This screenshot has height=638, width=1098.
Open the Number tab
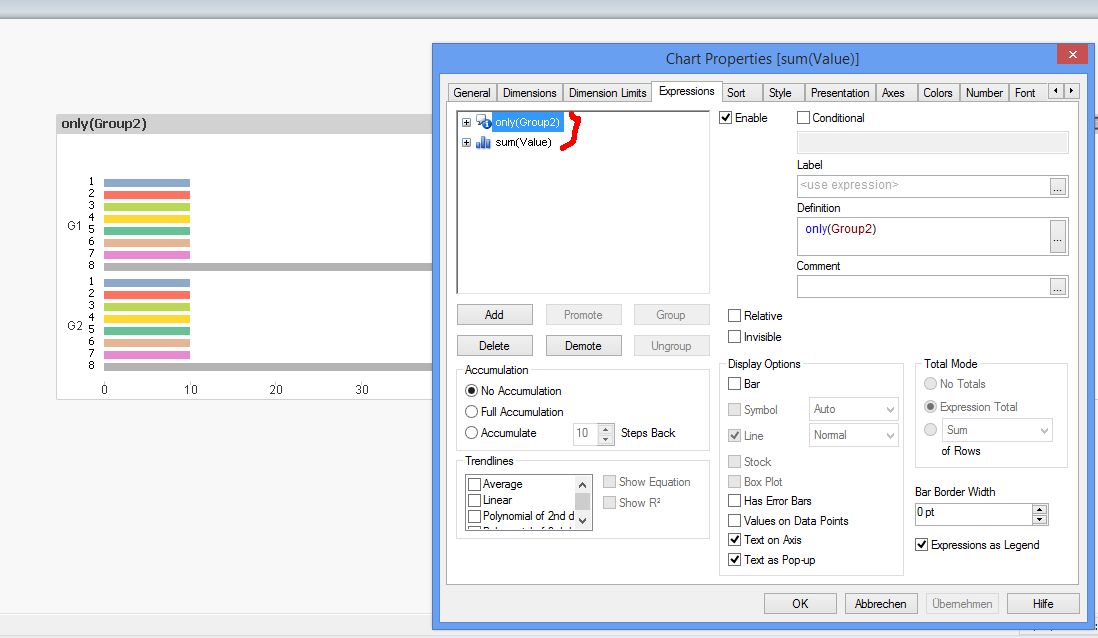(984, 93)
